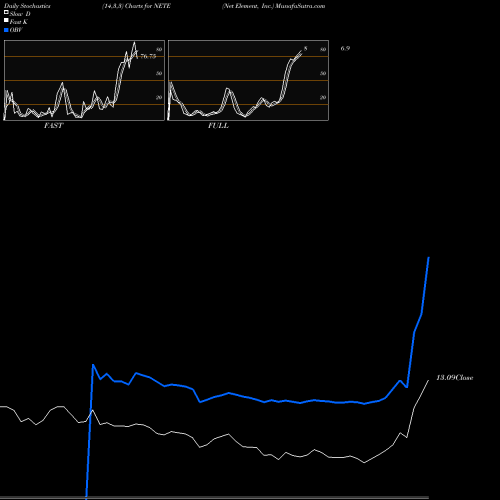
Task: Click the 20 level label in FAST chart
Action: [159, 97]
